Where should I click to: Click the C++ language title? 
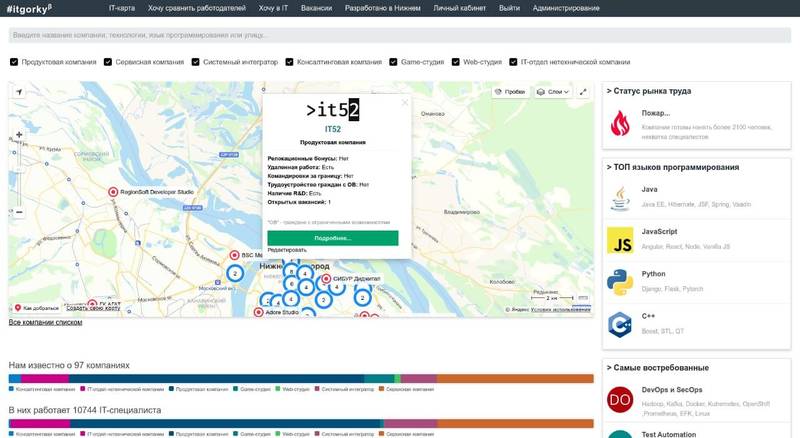[x=648, y=317]
